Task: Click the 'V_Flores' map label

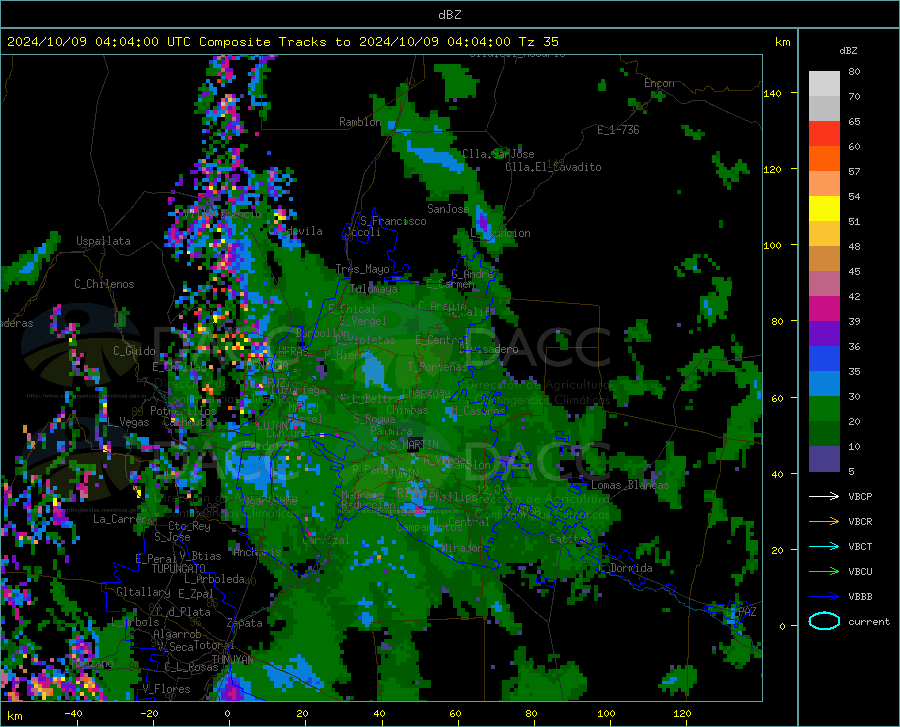Action: (x=166, y=689)
